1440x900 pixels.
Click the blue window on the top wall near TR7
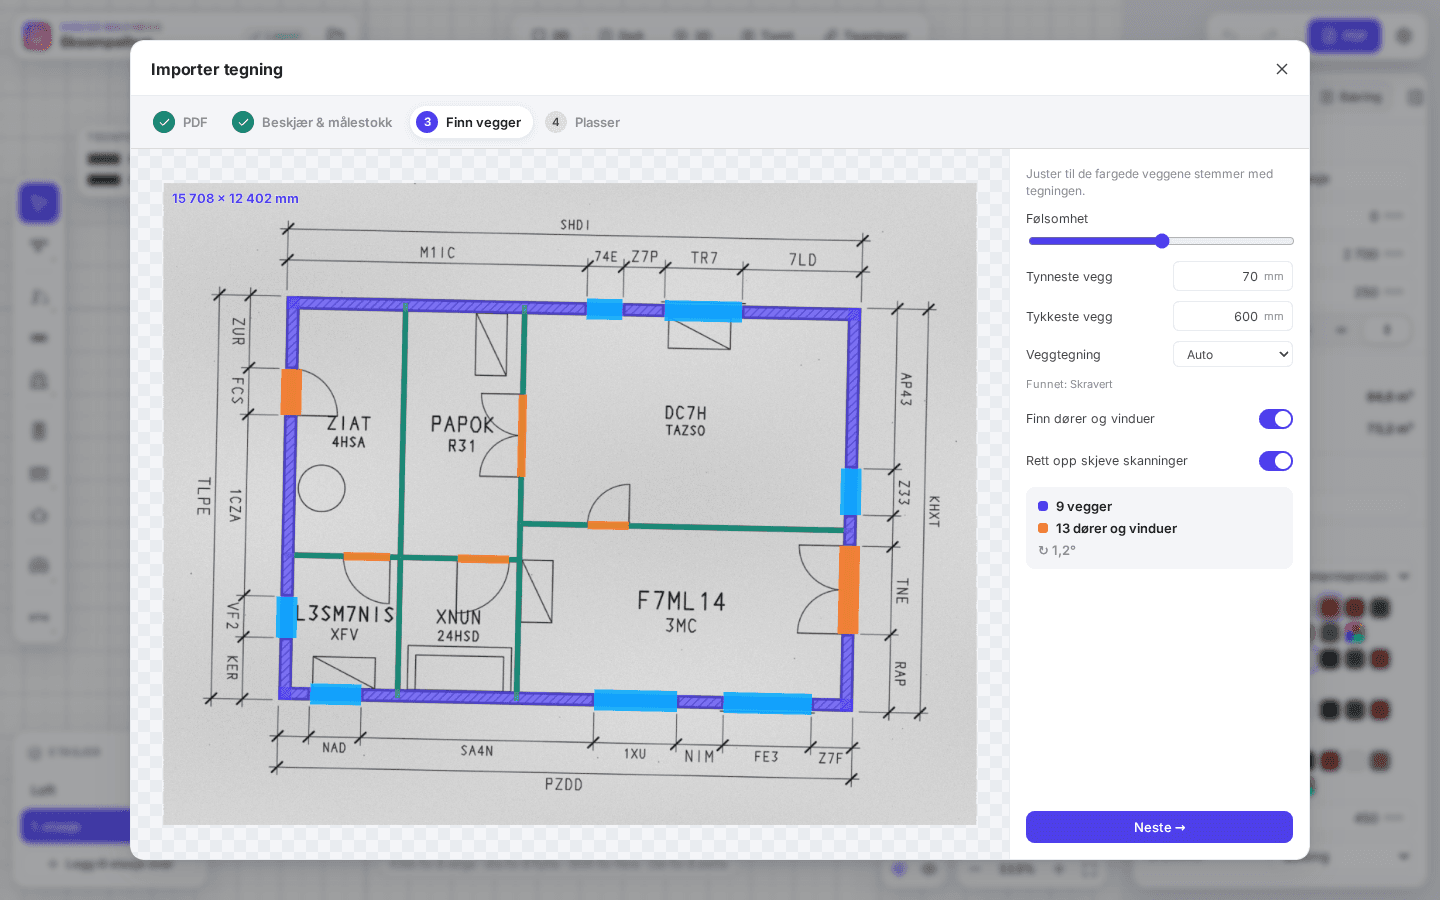pyautogui.click(x=703, y=311)
